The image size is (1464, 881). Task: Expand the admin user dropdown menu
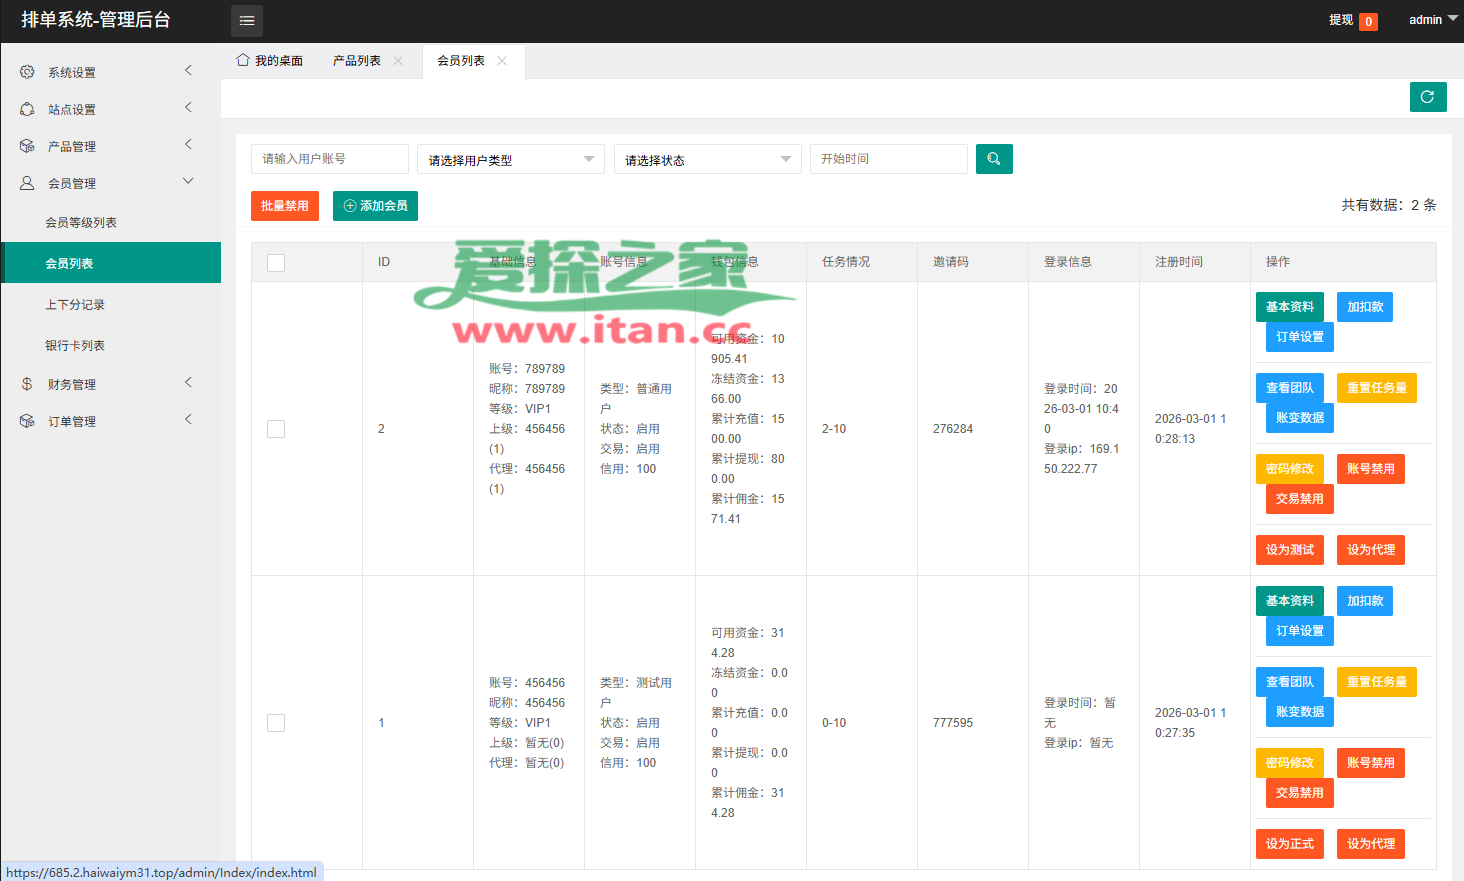(x=1432, y=20)
